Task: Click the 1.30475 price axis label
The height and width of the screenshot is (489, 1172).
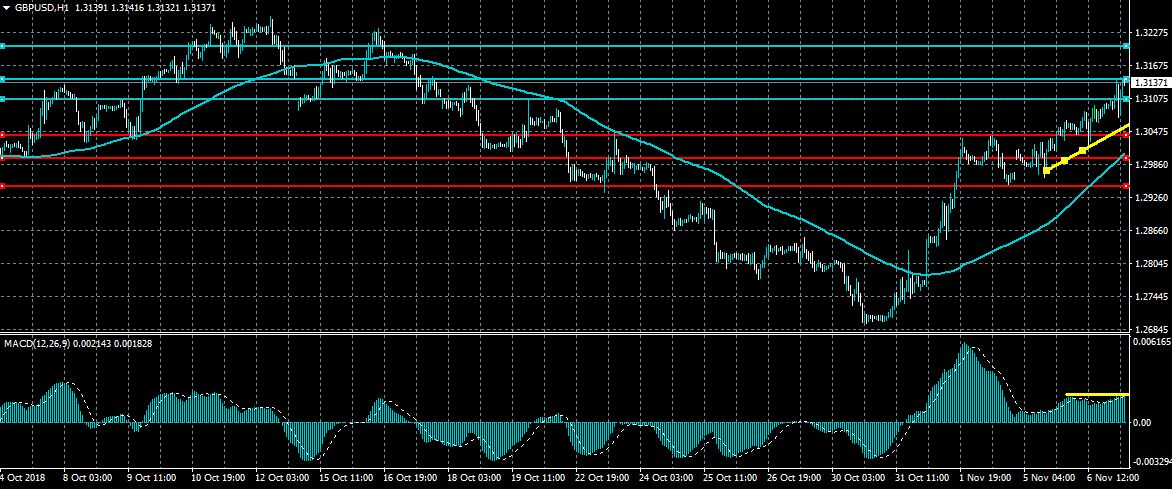Action: pyautogui.click(x=1150, y=132)
